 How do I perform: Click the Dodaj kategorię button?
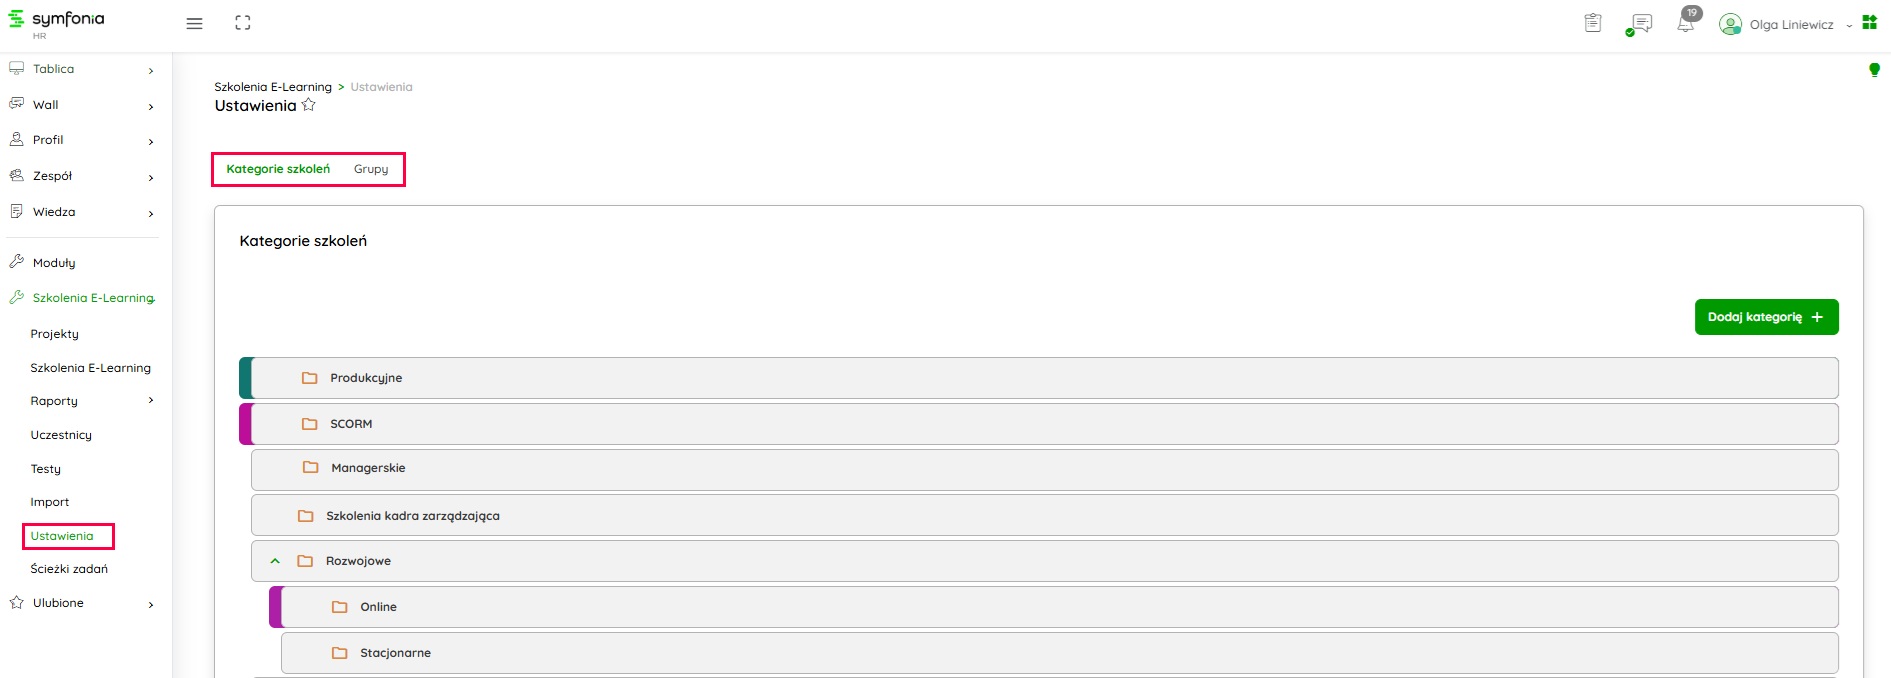point(1766,317)
